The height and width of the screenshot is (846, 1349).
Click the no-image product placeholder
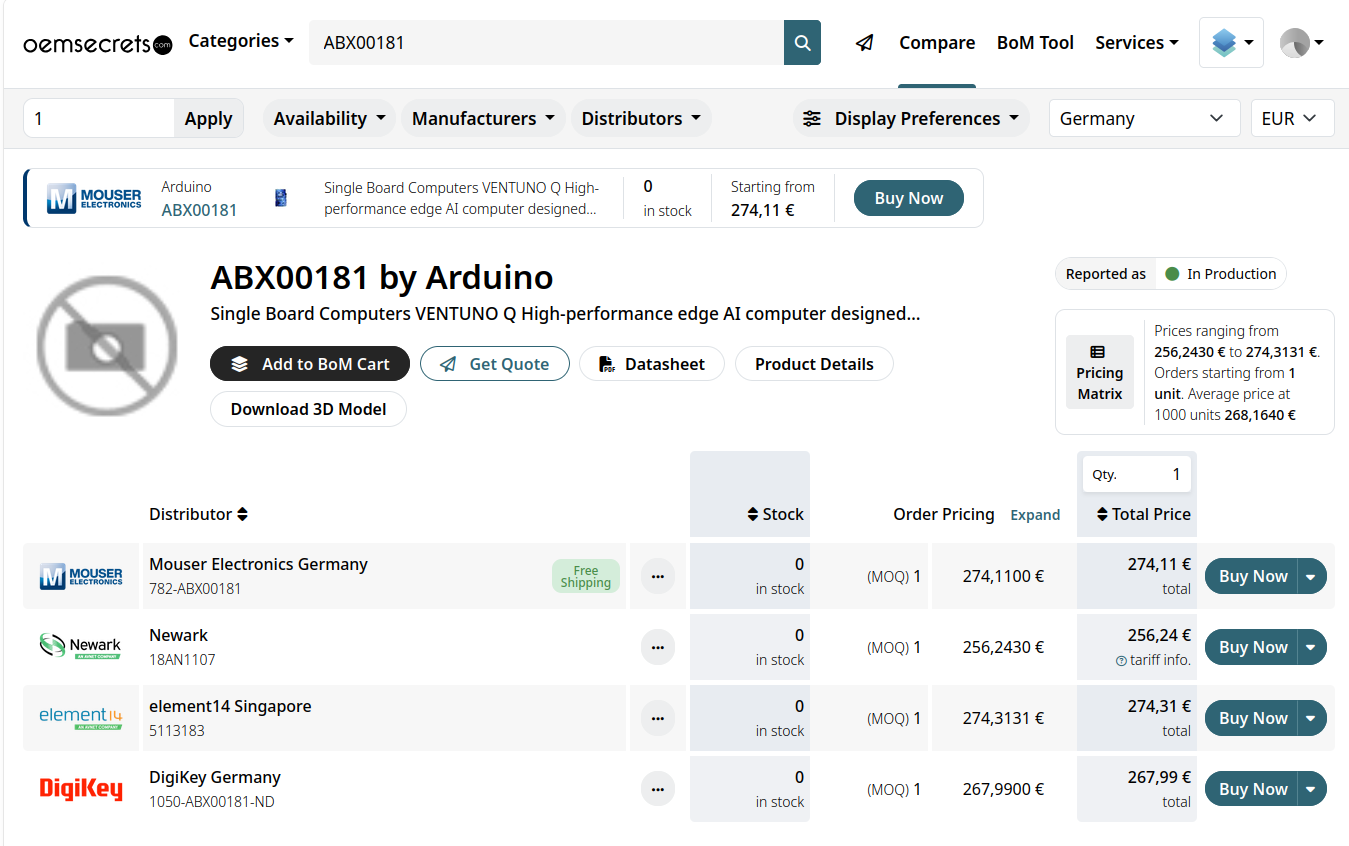[x=106, y=346]
